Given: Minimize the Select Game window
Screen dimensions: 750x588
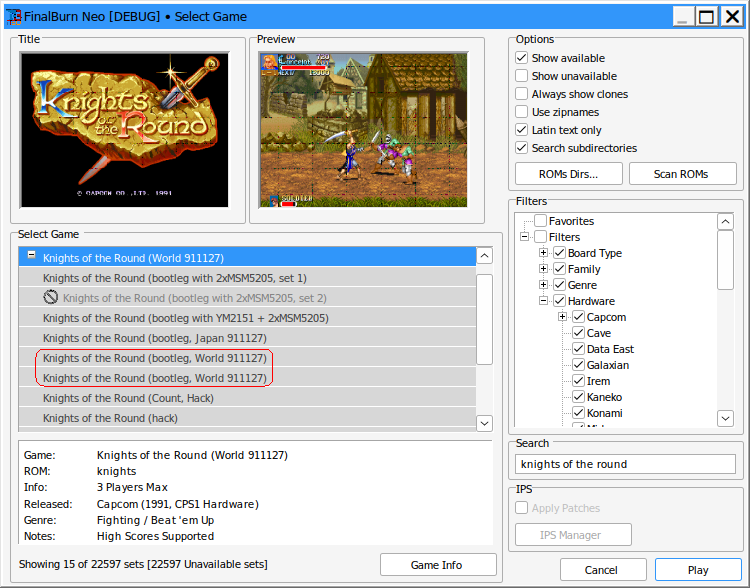Looking at the screenshot, I should coord(683,17).
